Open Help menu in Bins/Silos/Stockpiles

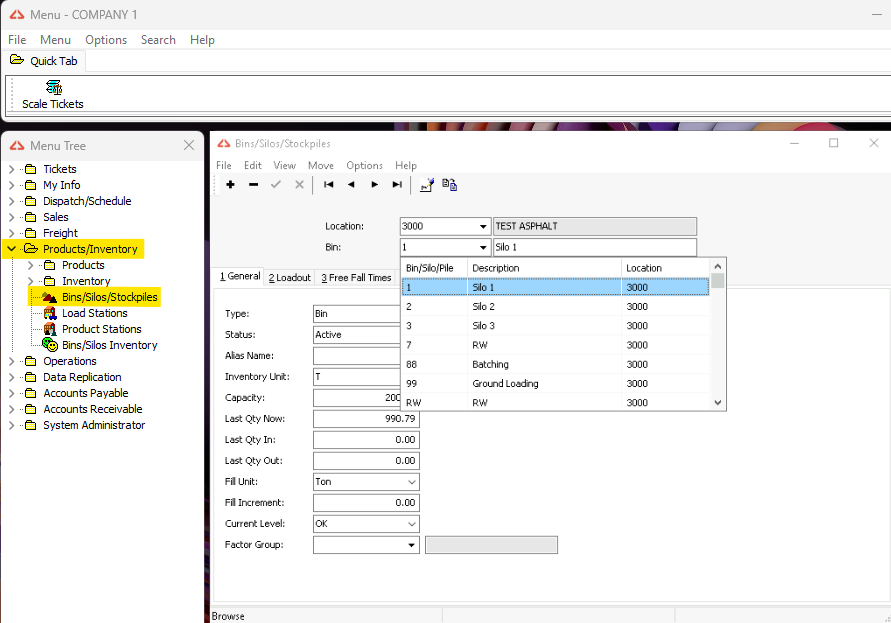pos(406,165)
